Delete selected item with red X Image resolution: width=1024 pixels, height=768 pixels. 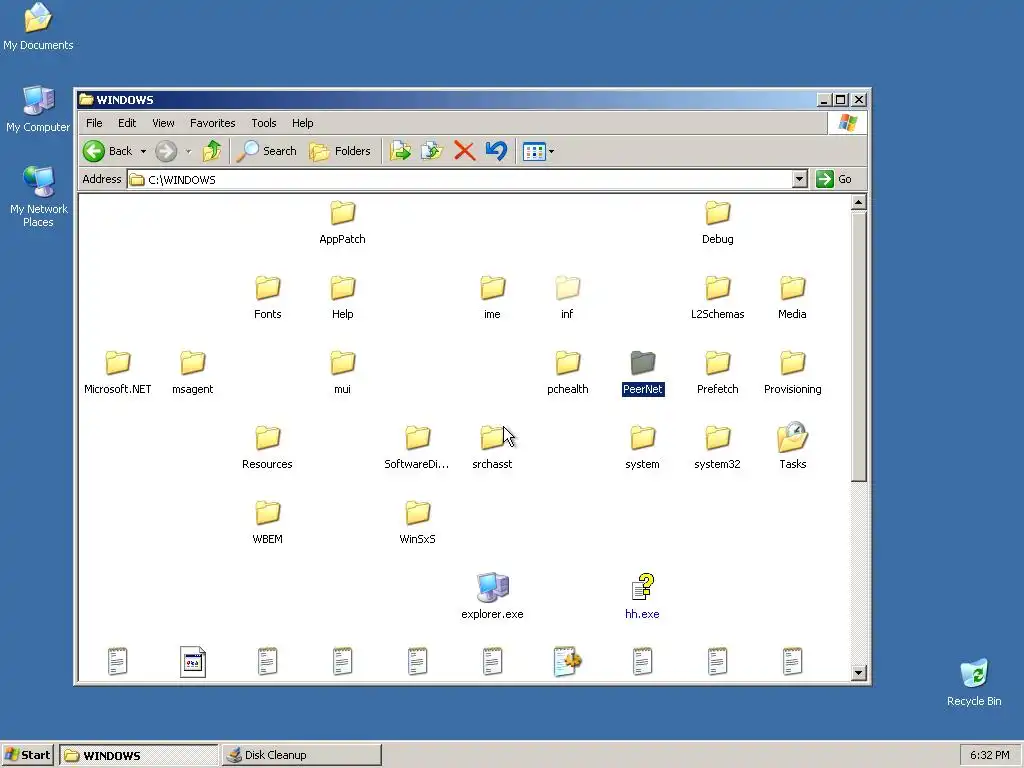(464, 151)
